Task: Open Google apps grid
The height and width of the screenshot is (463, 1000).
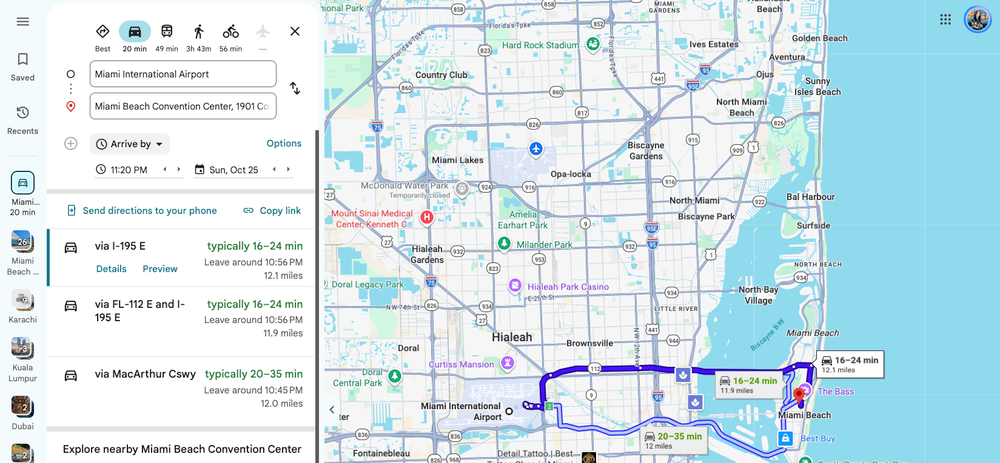Action: pos(945,20)
